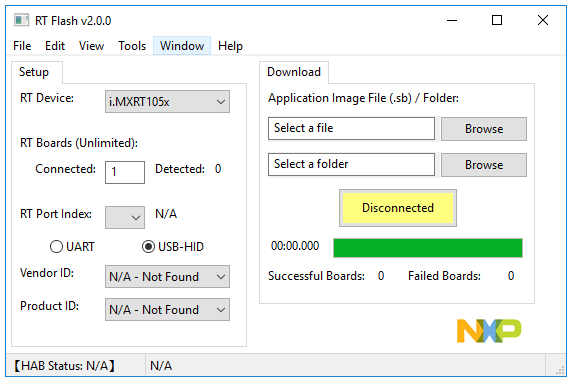
Task: Close the RT Flash window
Action: (543, 20)
